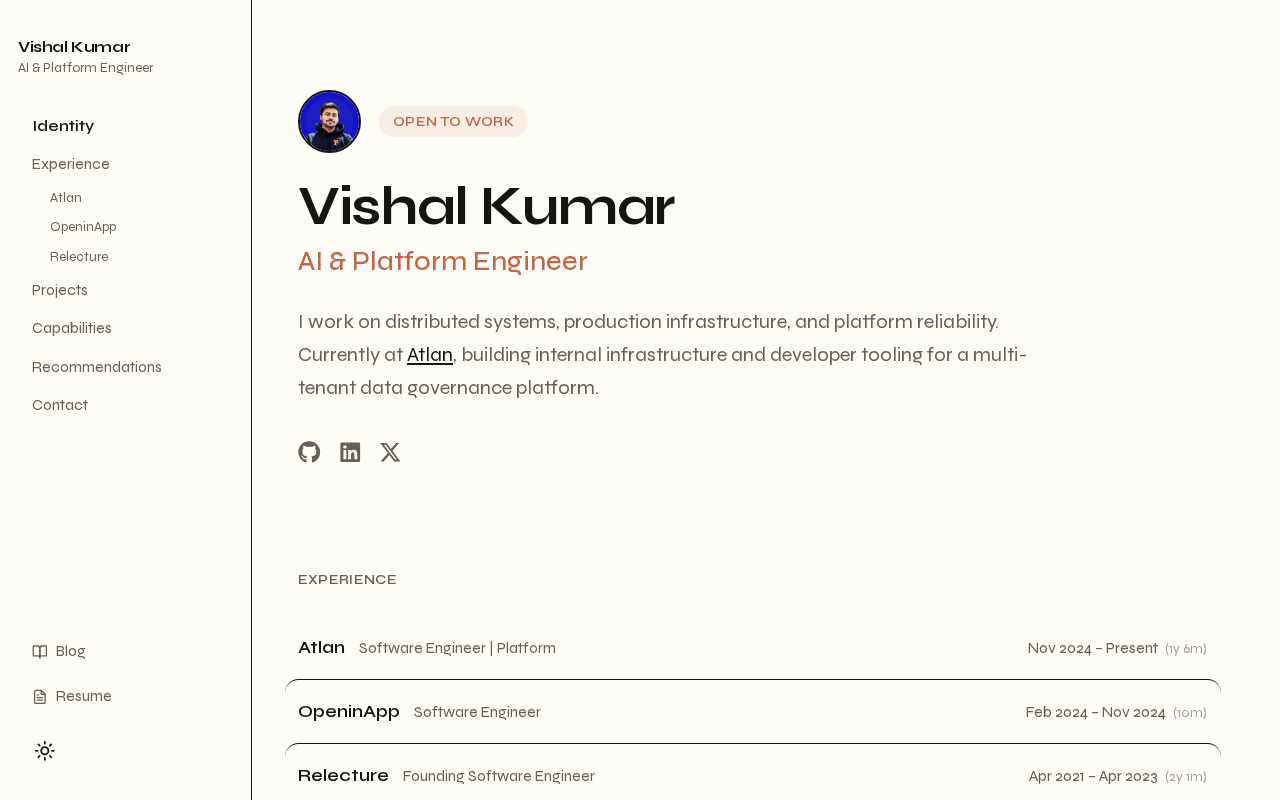Open Recommendations in the sidebar
Viewport: 1280px width, 800px height.
97,367
